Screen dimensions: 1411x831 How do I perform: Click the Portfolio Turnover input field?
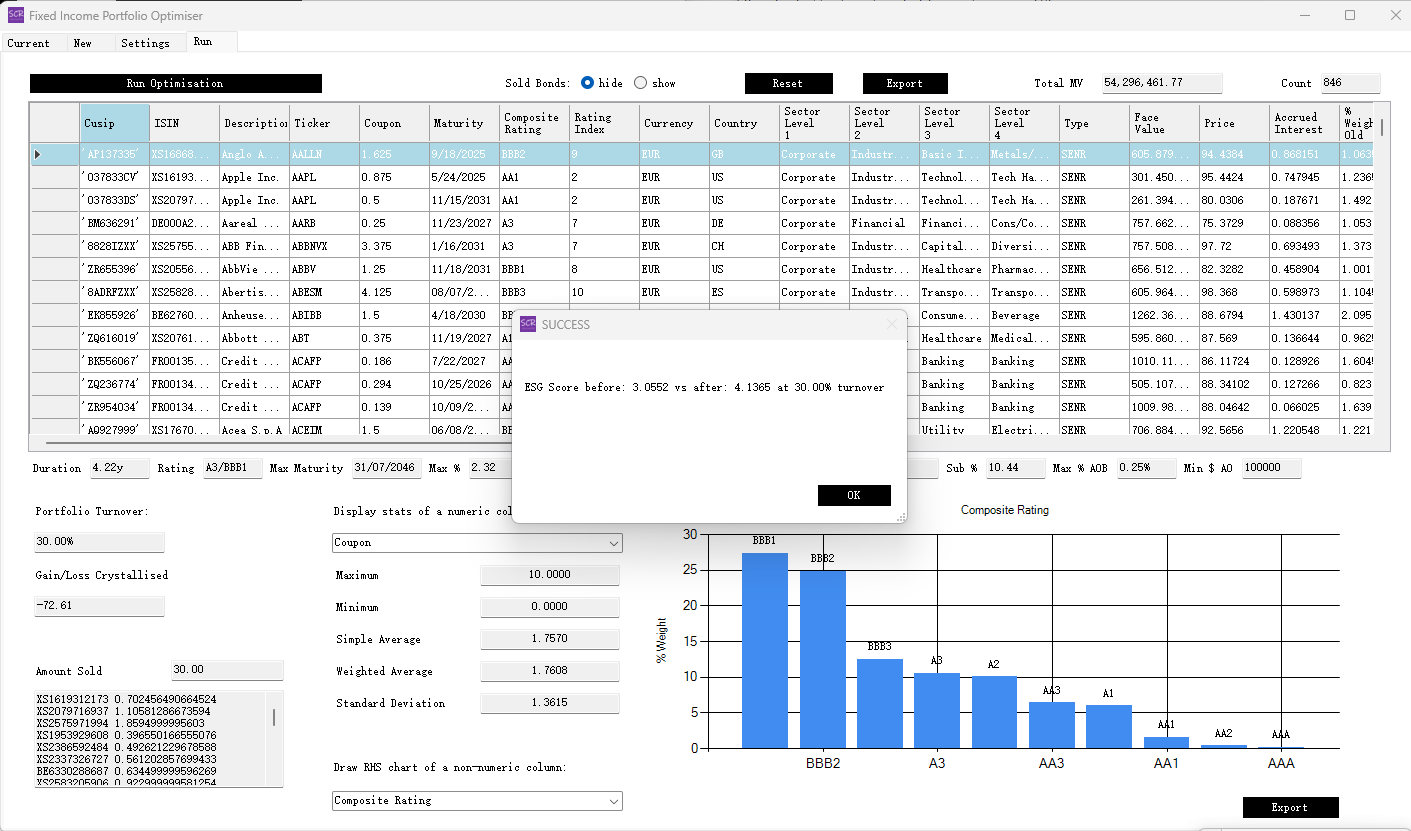tap(99, 542)
